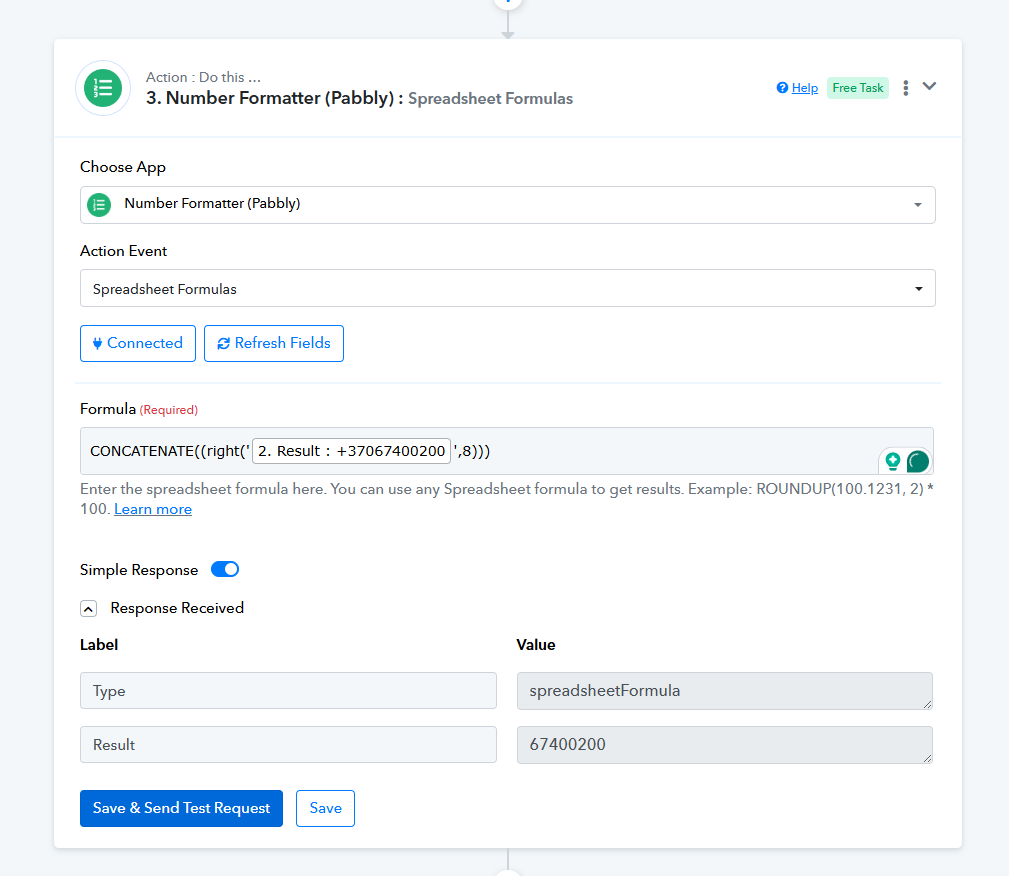Click the spreadsheetFormula value field

(725, 691)
